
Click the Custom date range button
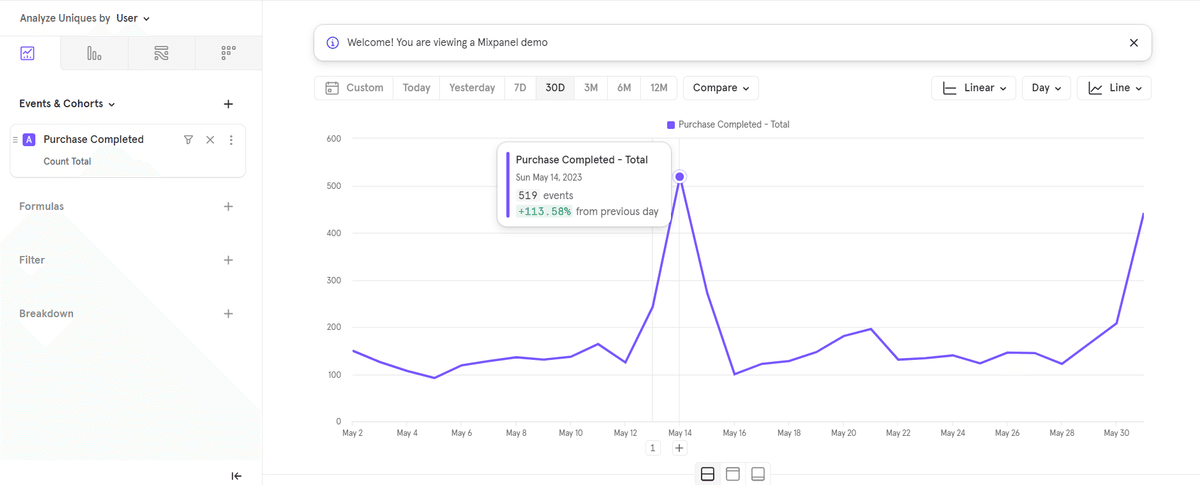(x=354, y=88)
